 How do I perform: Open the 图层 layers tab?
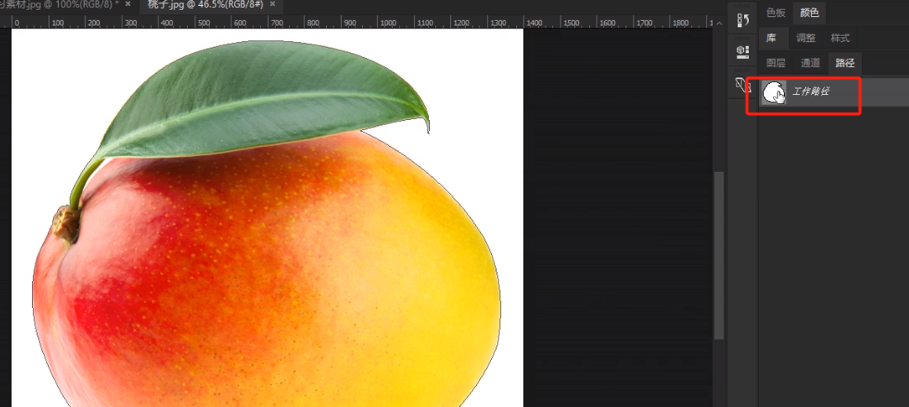[776, 63]
